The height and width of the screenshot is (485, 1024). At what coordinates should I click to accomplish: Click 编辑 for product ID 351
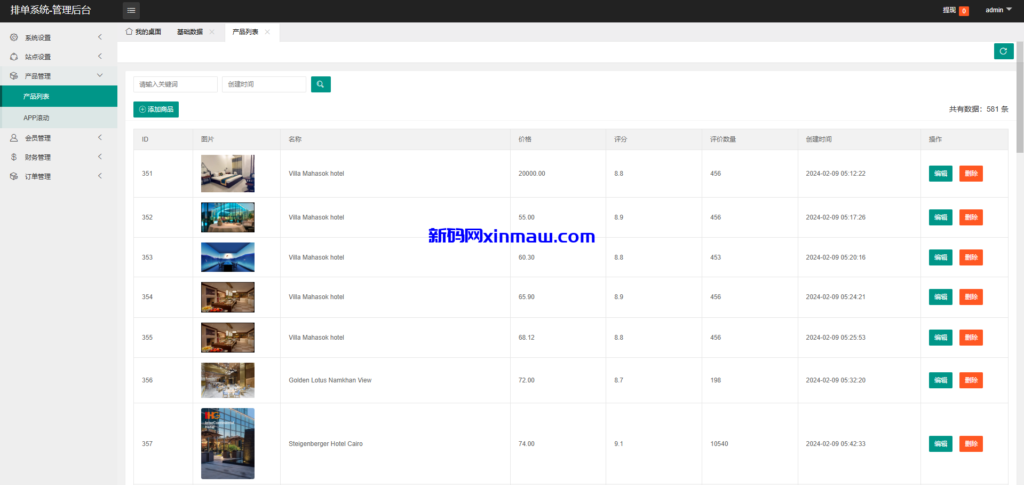(940, 174)
